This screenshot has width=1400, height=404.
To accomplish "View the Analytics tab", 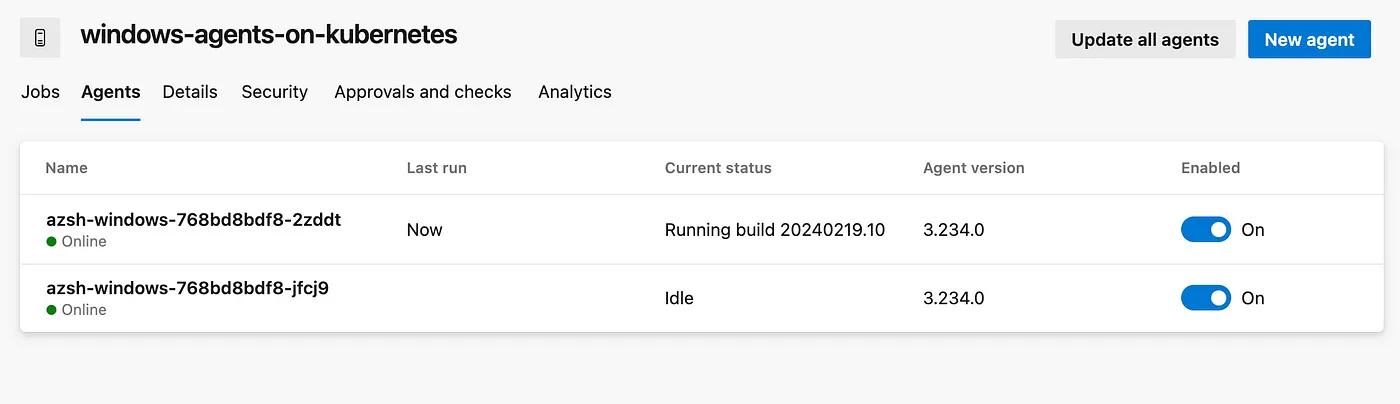I will (575, 92).
